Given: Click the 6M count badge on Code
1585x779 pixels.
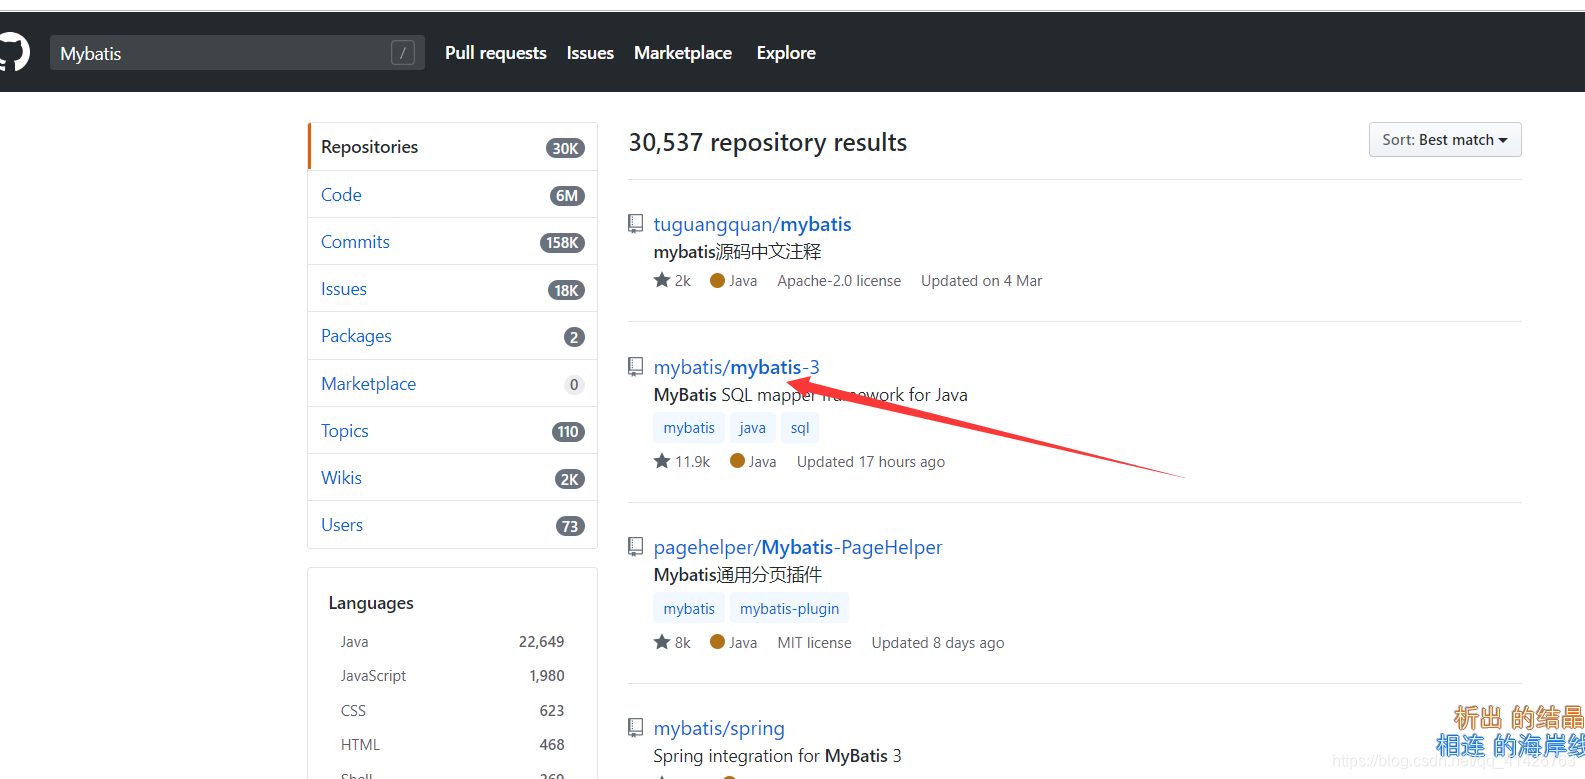Looking at the screenshot, I should click(567, 196).
